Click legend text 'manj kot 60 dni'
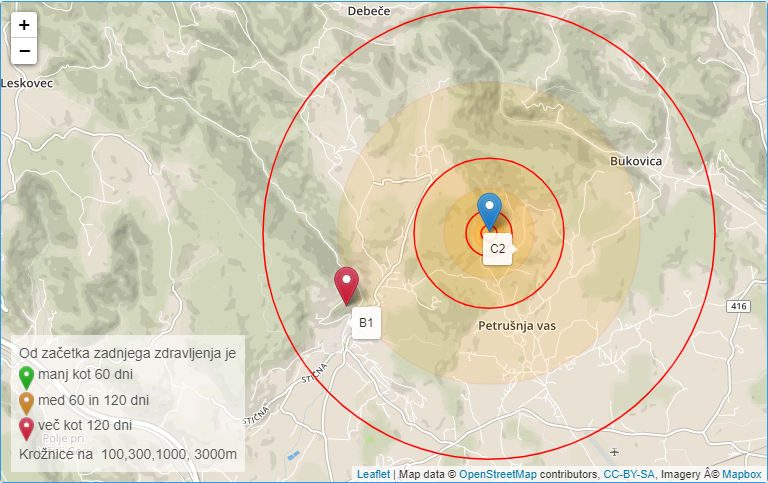This screenshot has height=483, width=768. 85,374
